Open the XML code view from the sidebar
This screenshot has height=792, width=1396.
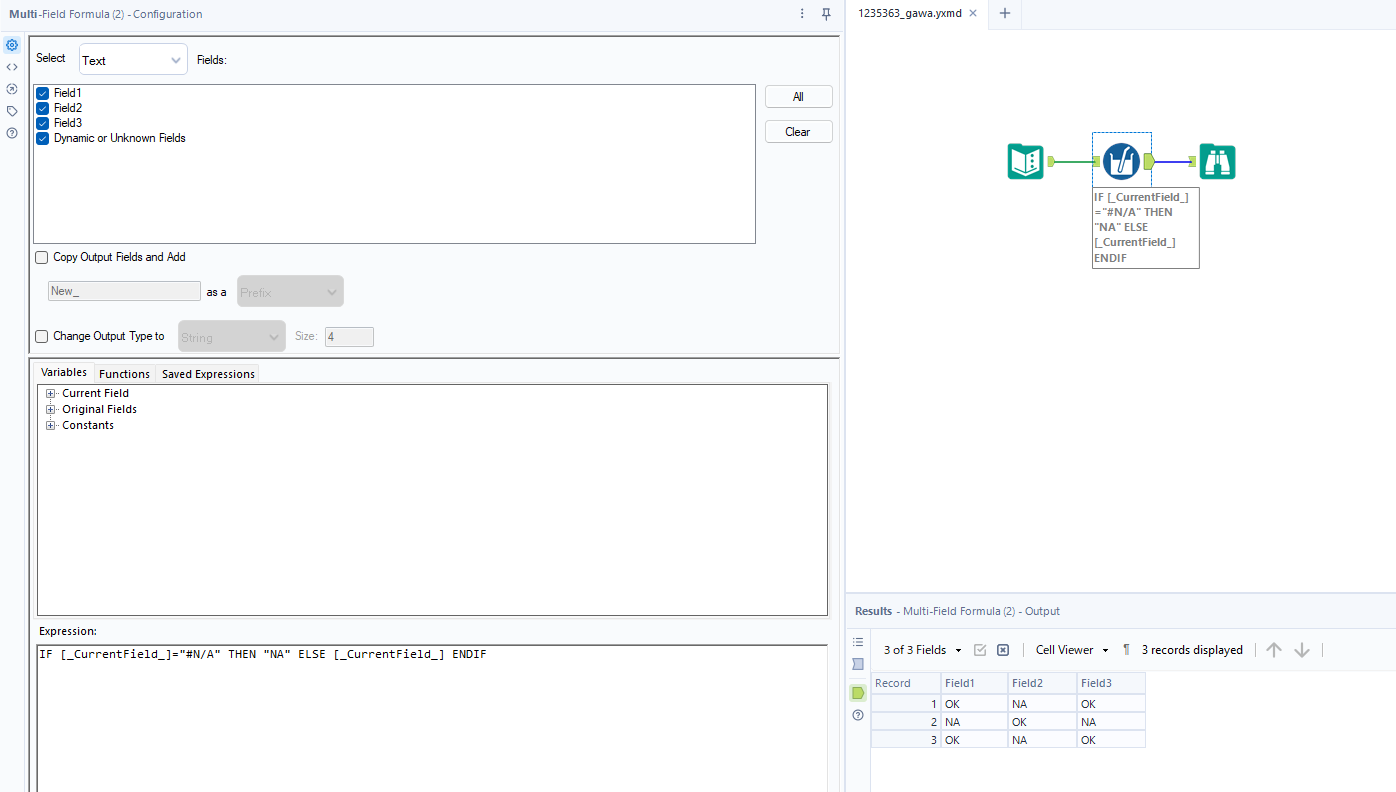point(11,66)
